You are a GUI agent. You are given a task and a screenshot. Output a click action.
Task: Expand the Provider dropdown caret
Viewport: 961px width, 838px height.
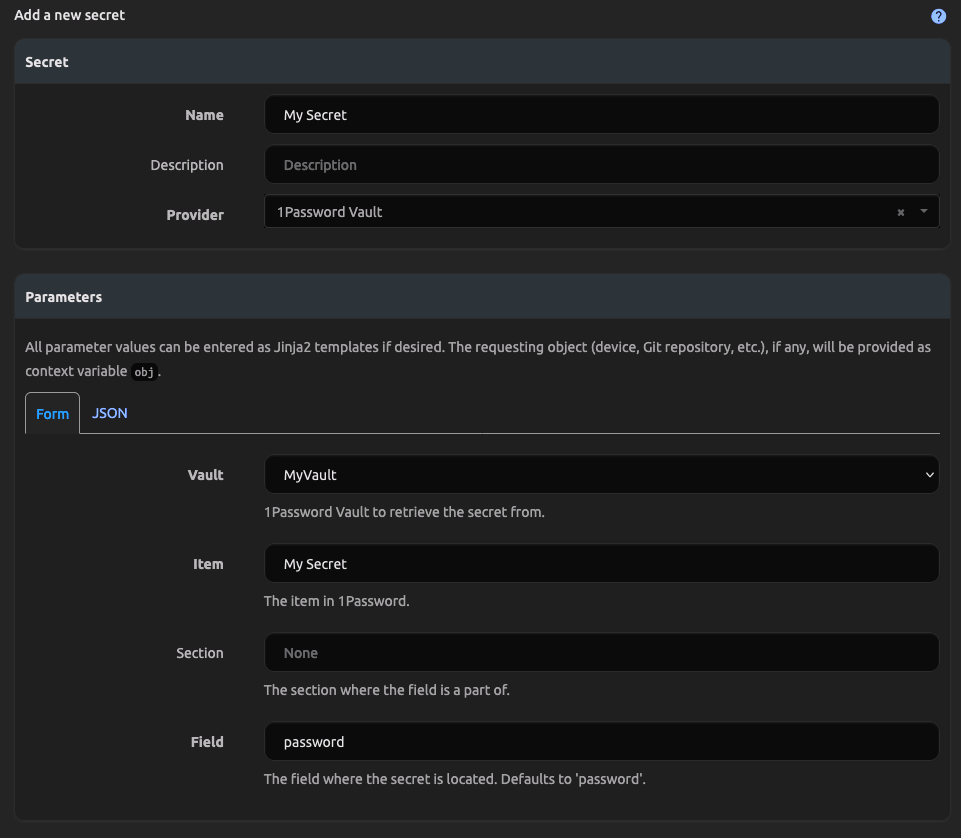[x=922, y=211]
